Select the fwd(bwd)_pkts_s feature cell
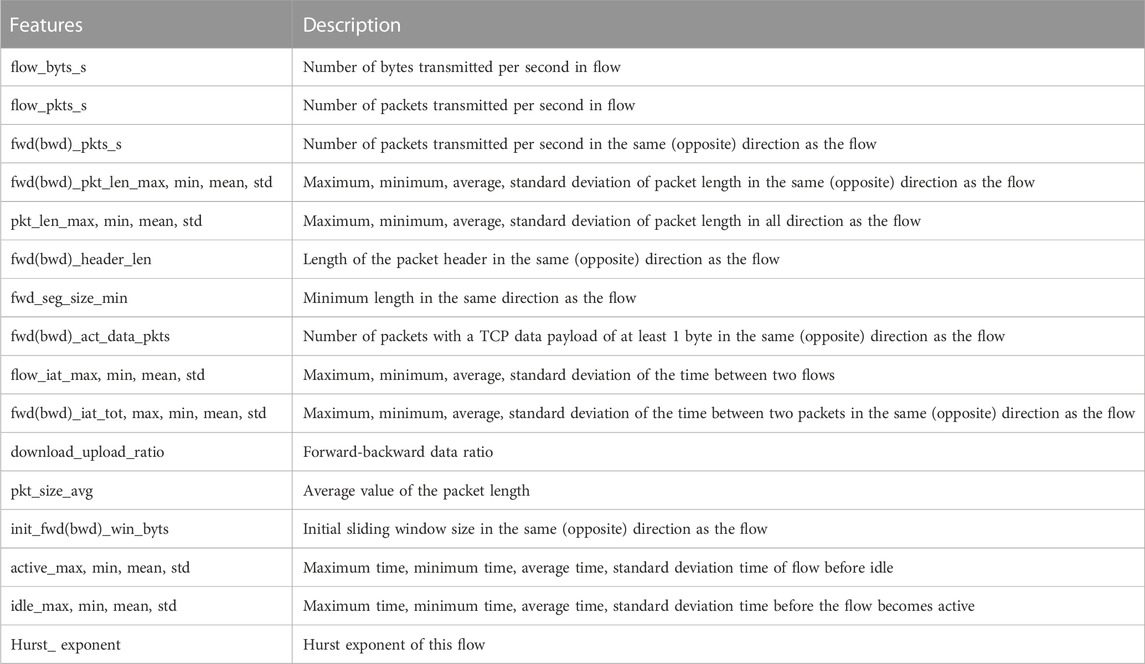This screenshot has width=1145, height=664. [x=146, y=144]
